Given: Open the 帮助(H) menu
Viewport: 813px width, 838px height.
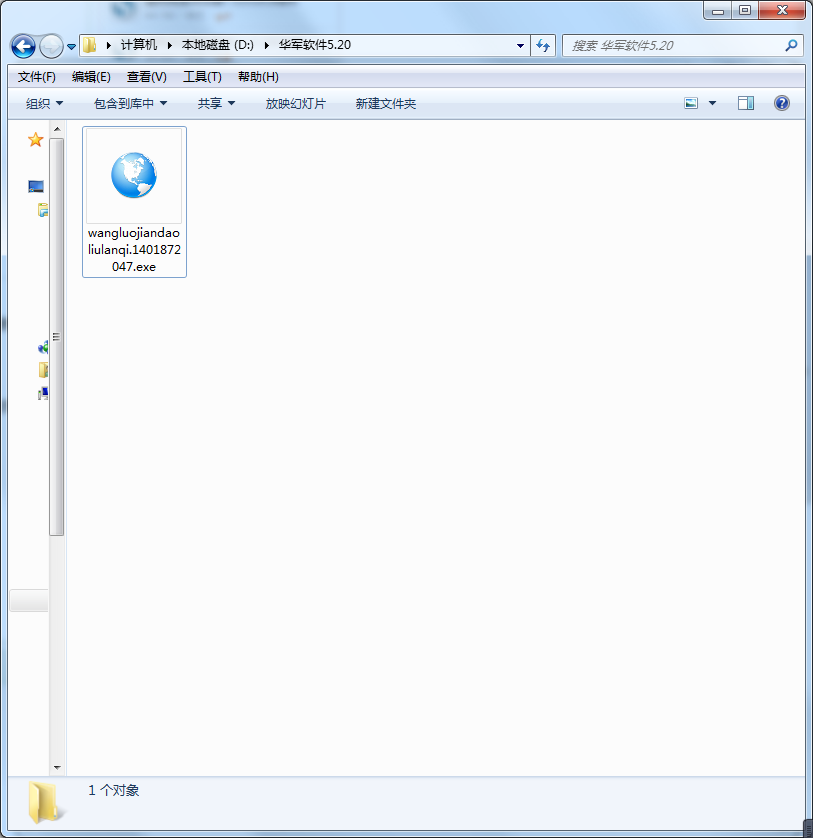Looking at the screenshot, I should tap(258, 77).
